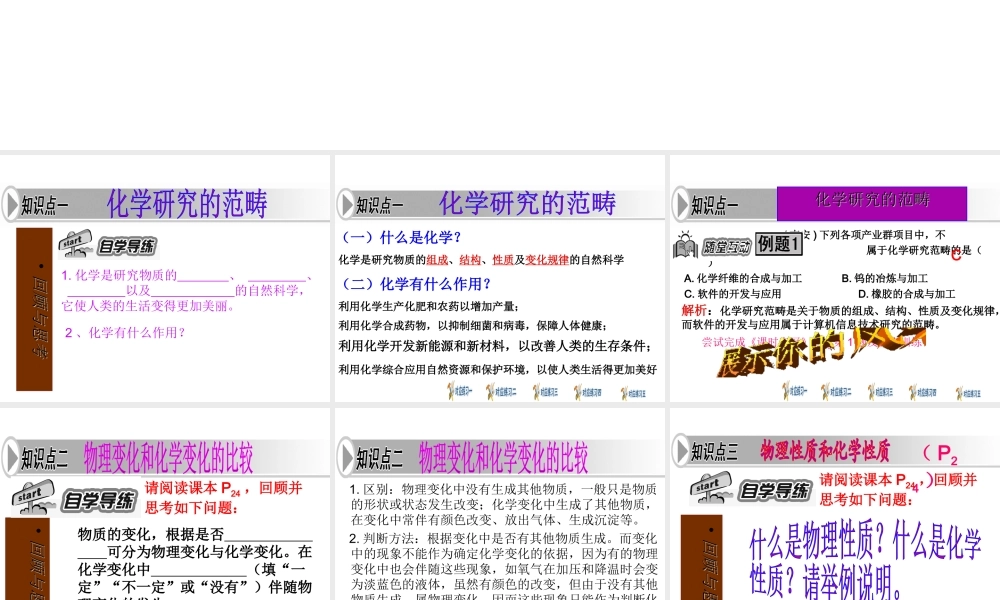The image size is (1000, 600).
Task: Select the purple 化学研究的范畴 title box
Action: click(x=872, y=203)
